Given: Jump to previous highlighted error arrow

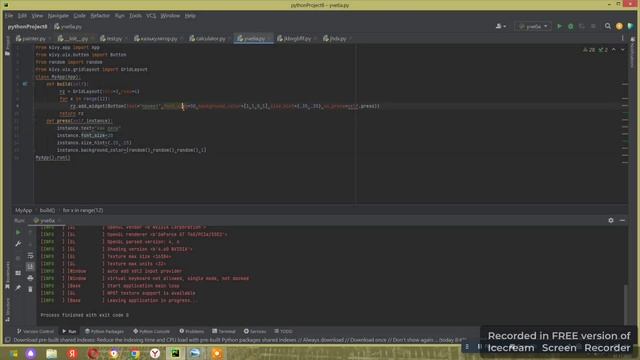Looking at the screenshot, I should 613,50.
